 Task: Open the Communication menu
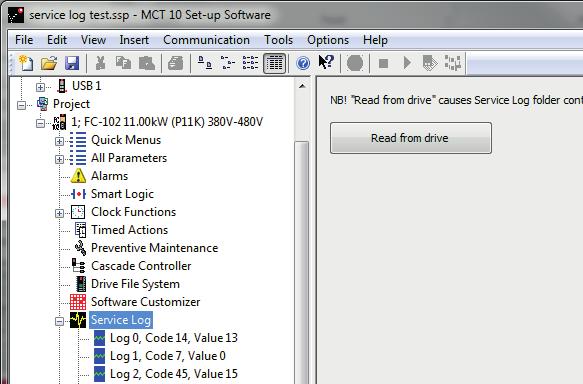(x=206, y=40)
